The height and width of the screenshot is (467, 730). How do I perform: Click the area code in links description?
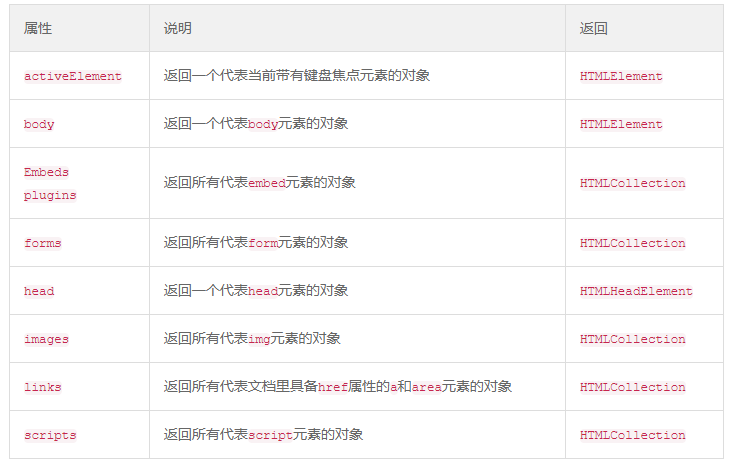426,387
